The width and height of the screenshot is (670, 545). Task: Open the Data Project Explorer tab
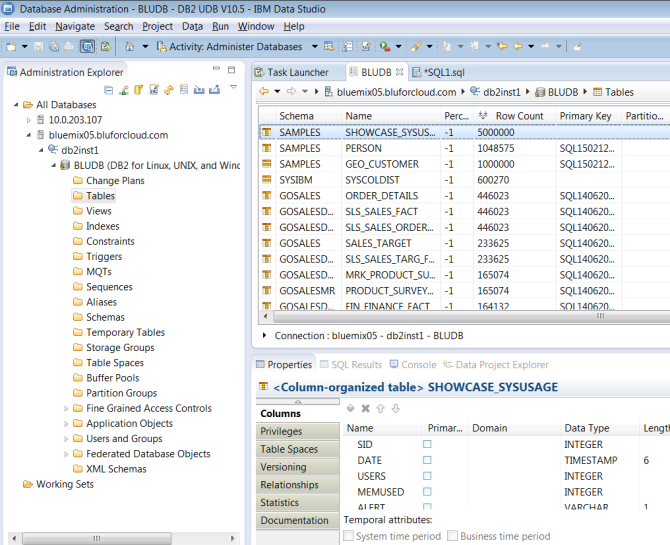pos(496,365)
